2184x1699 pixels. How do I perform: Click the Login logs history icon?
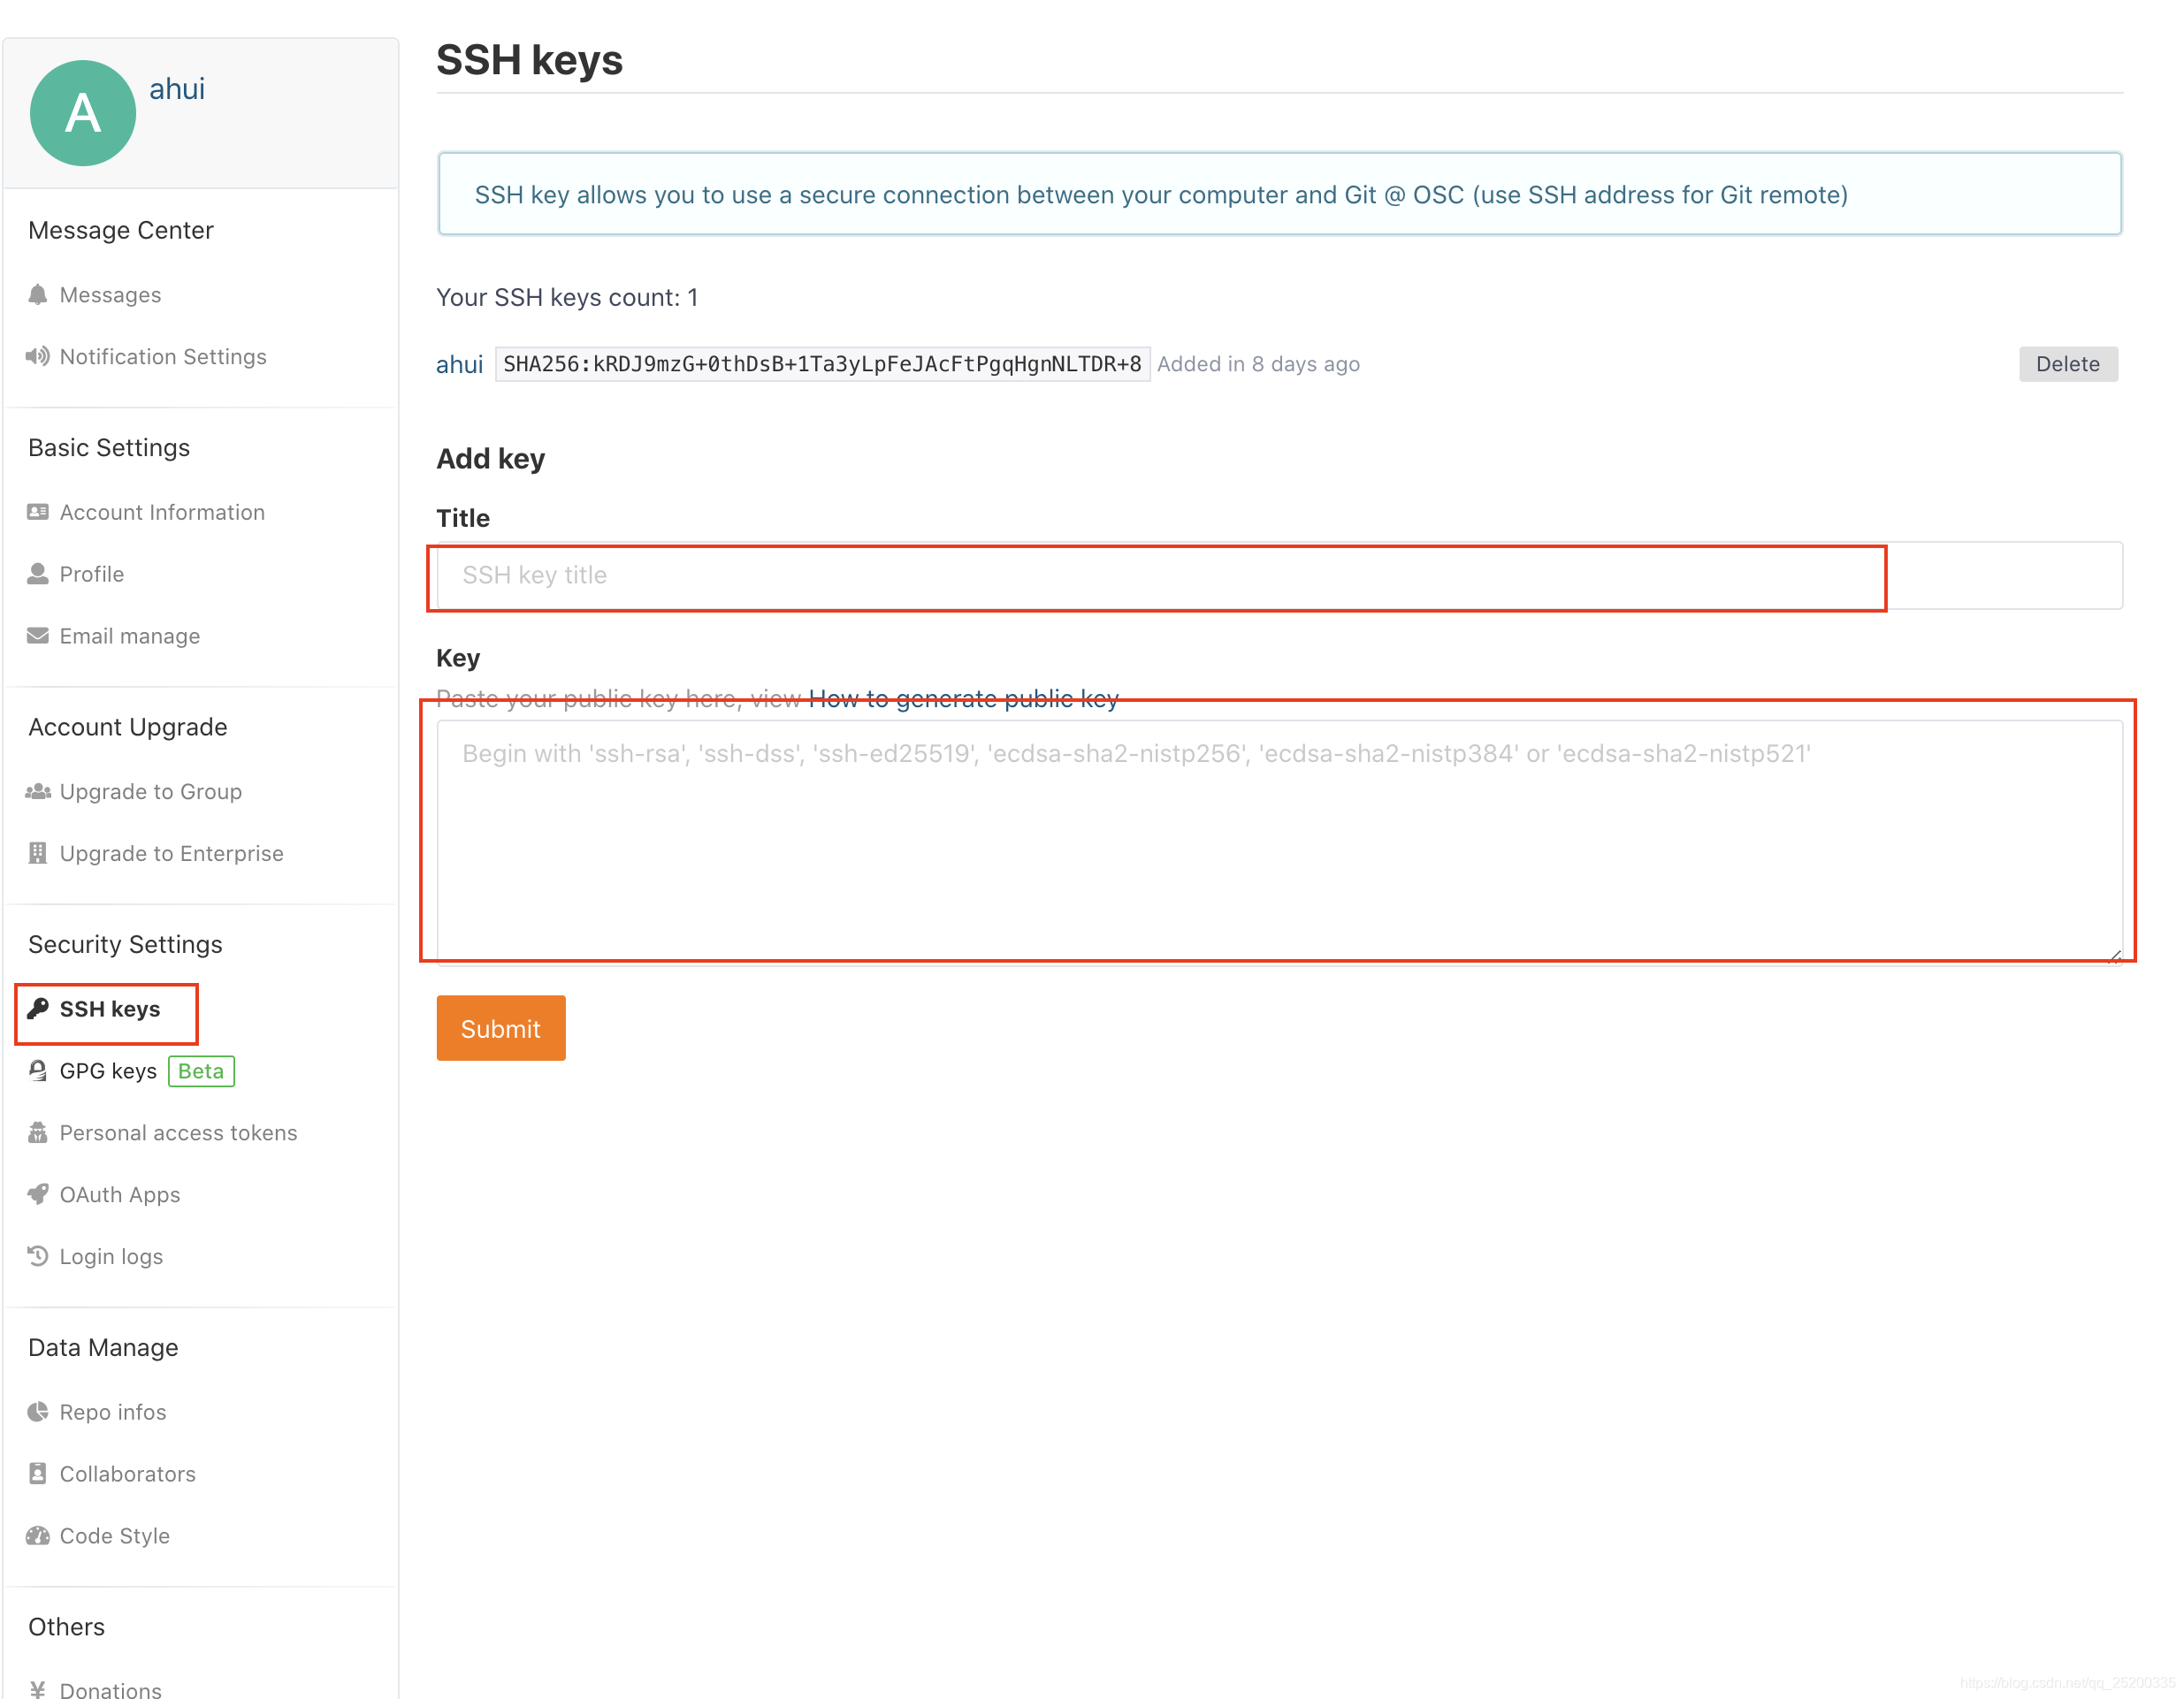pos(39,1258)
